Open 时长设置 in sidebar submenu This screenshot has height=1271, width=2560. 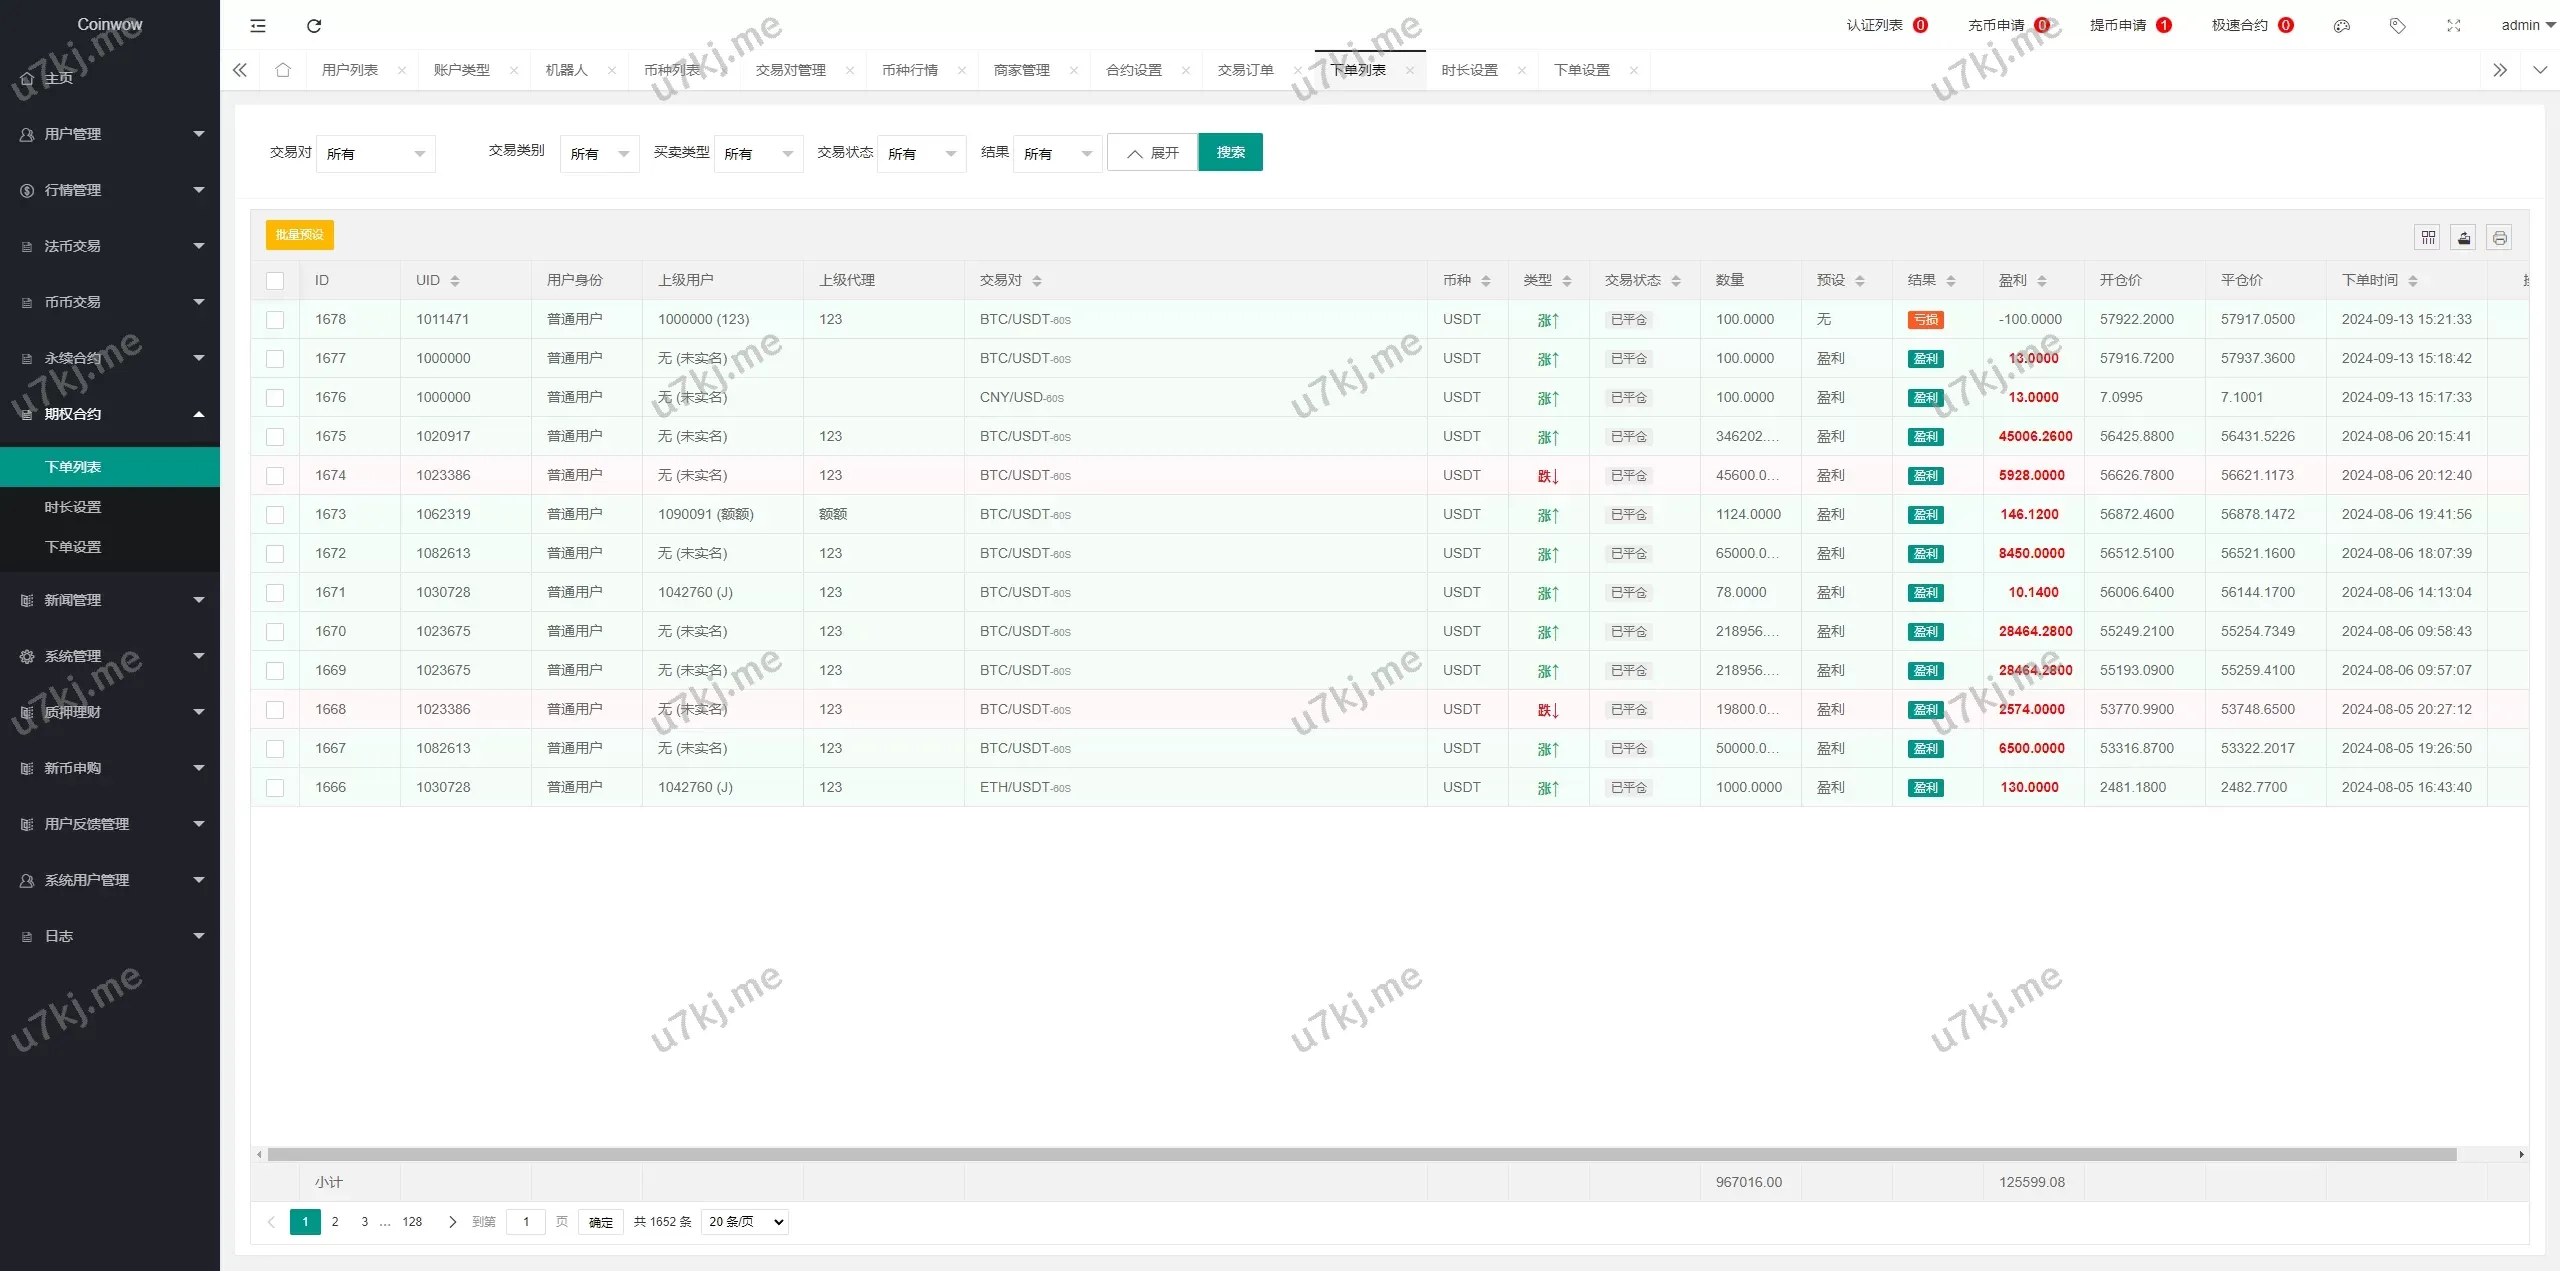73,507
